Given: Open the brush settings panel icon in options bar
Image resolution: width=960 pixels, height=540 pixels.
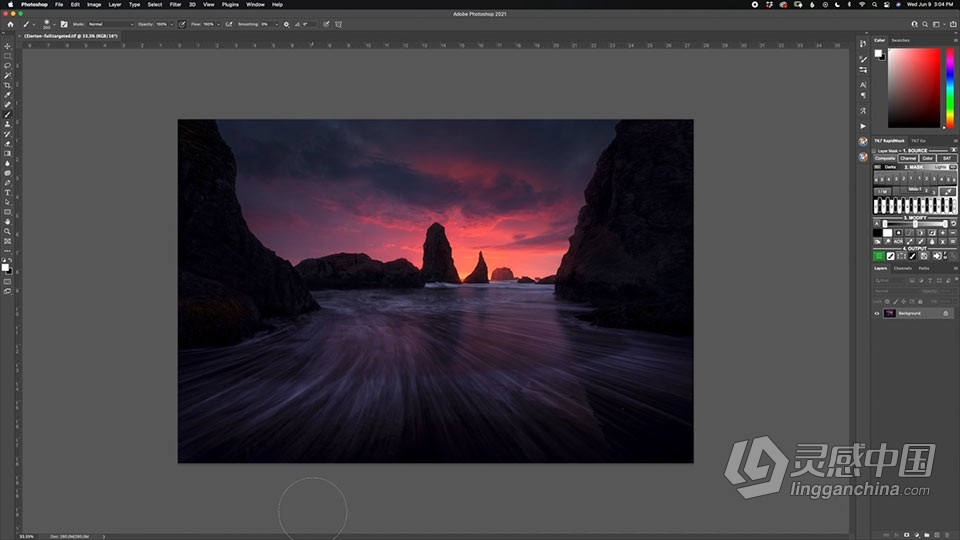Looking at the screenshot, I should click(64, 24).
